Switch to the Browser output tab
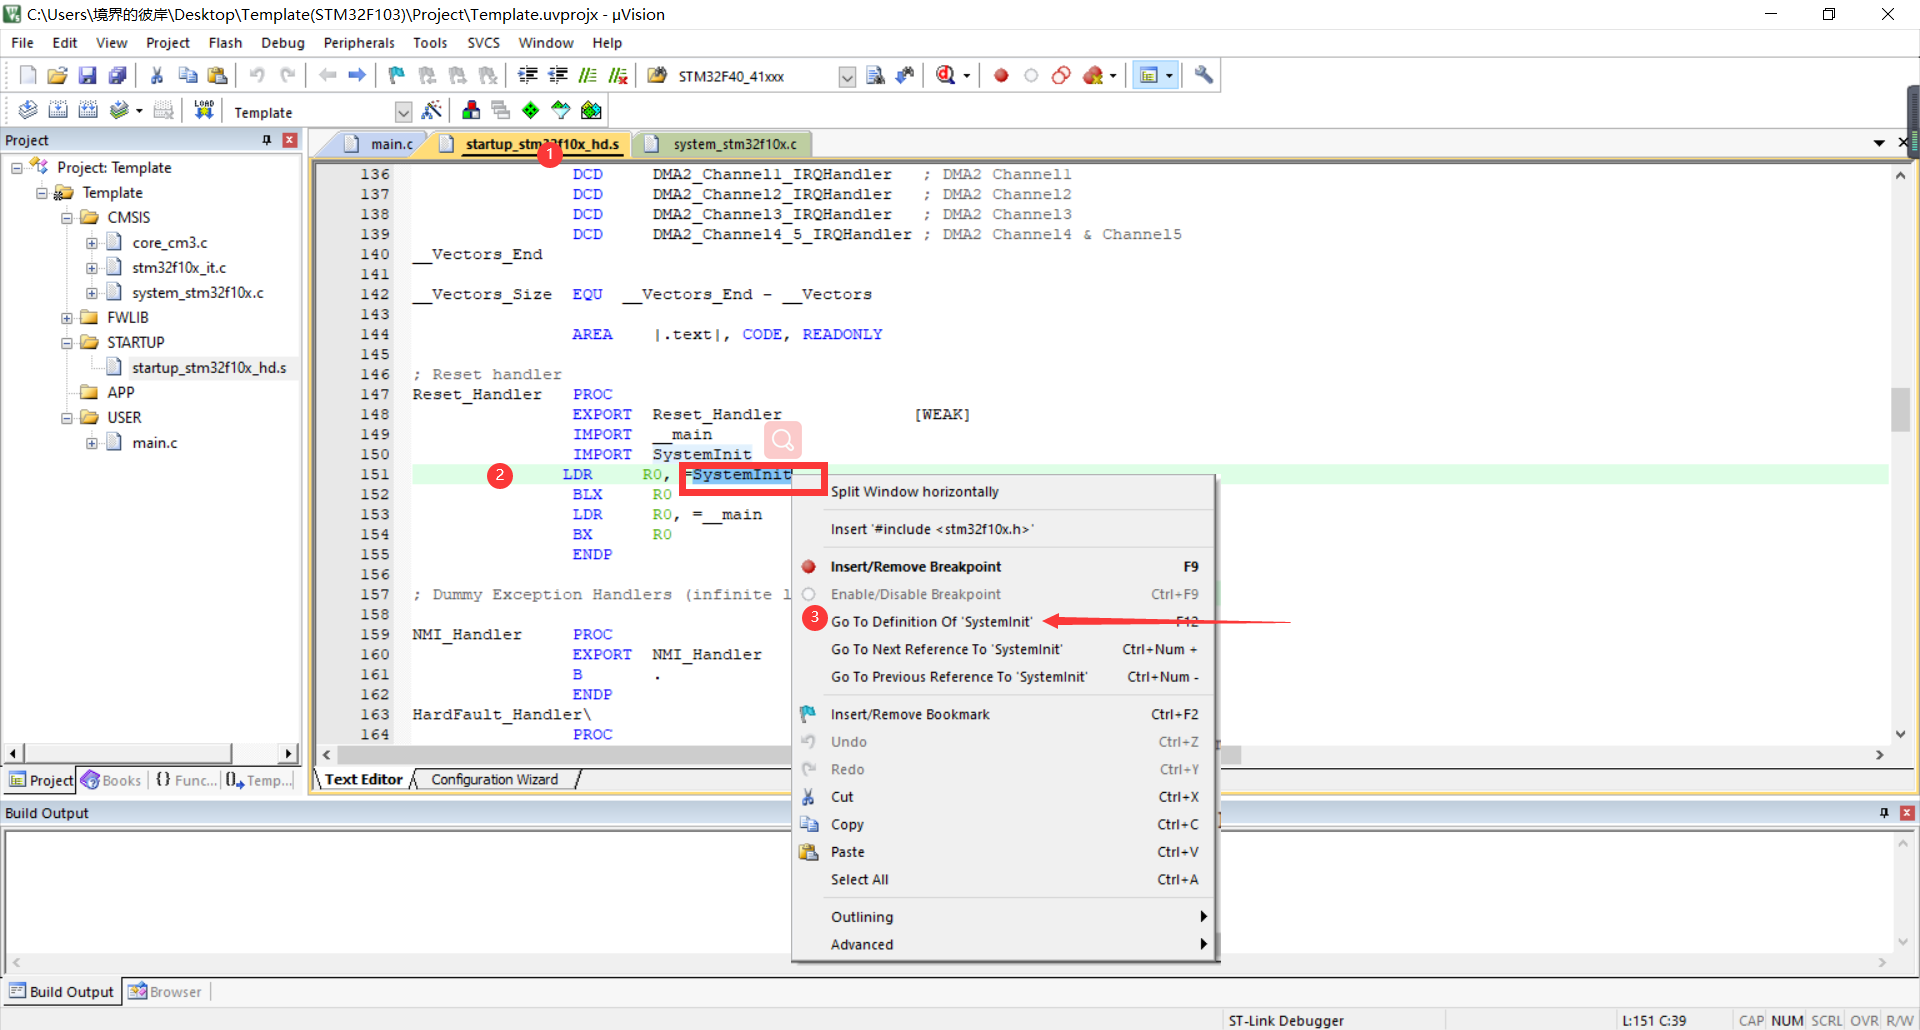This screenshot has height=1030, width=1920. click(165, 992)
